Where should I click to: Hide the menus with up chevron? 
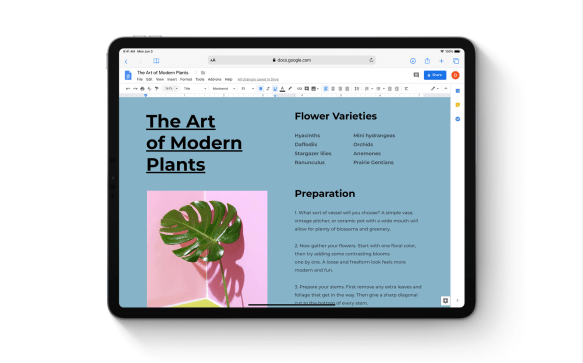(x=445, y=89)
